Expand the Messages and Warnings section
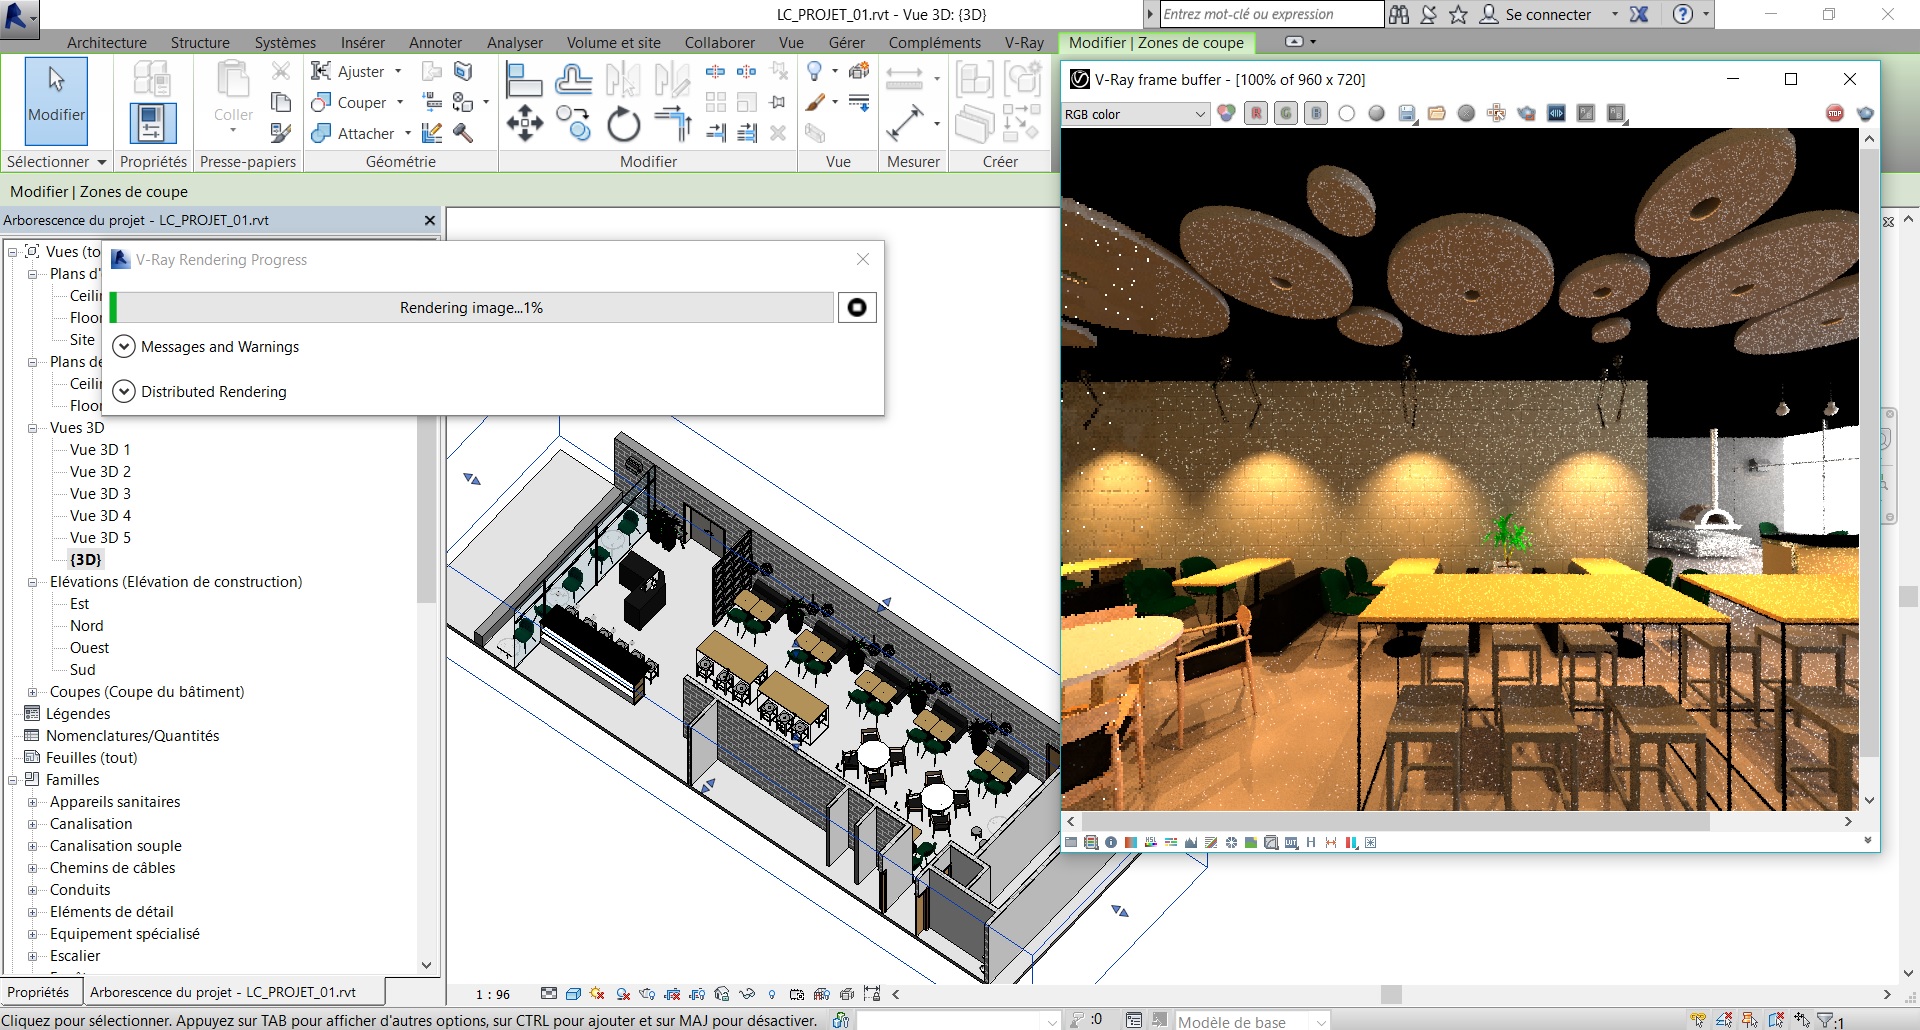 tap(124, 346)
